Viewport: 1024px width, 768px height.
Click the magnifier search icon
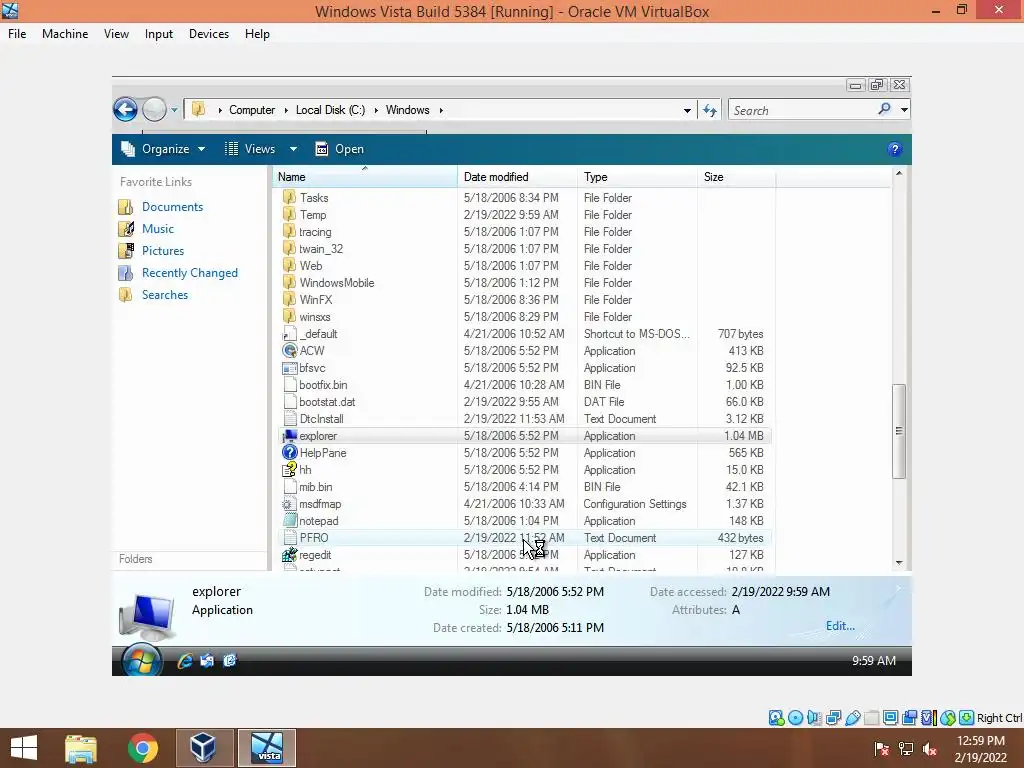click(884, 109)
